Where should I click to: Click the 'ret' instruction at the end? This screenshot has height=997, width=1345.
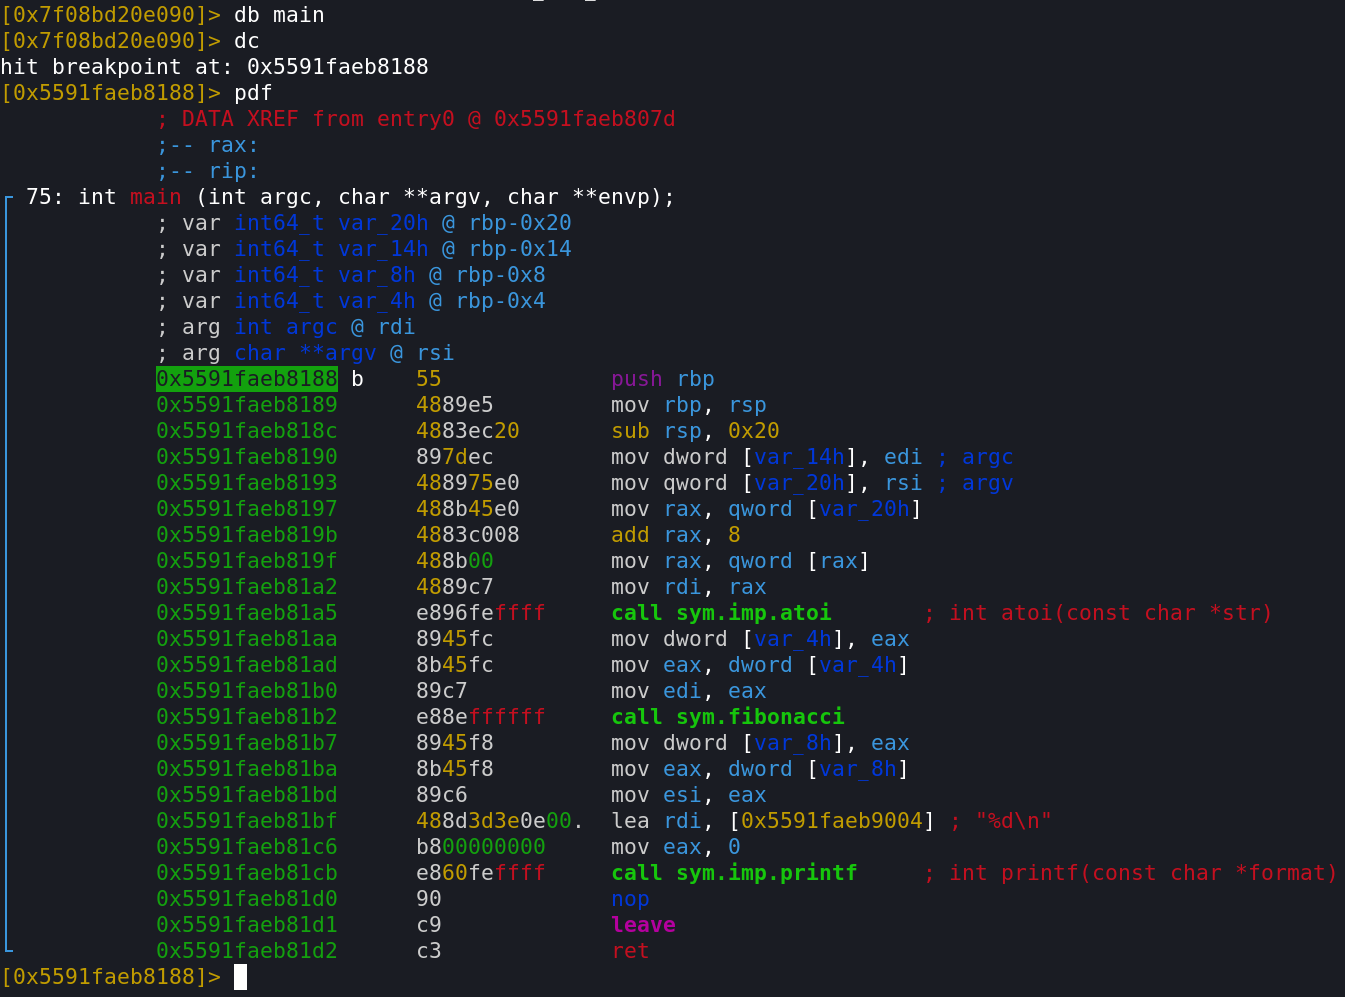[x=630, y=951]
